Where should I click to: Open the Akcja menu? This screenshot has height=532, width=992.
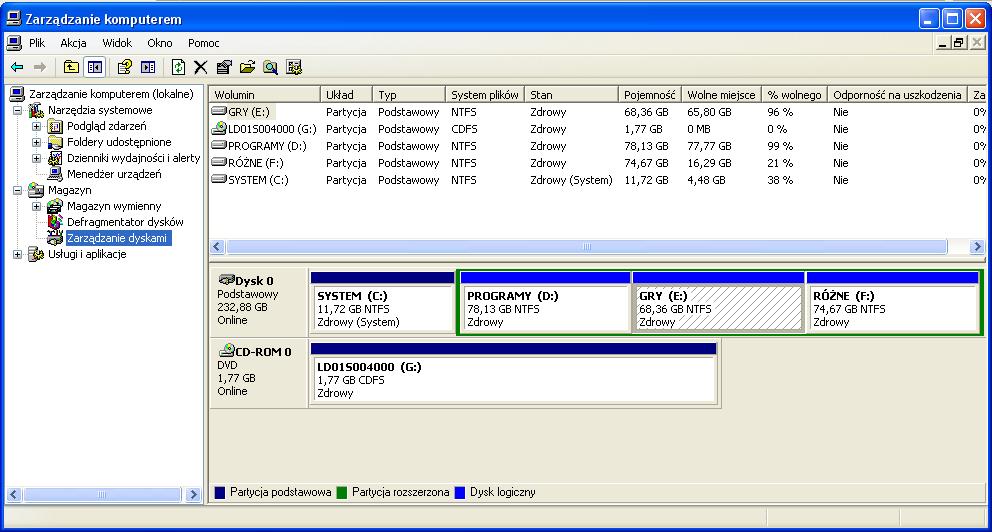73,43
